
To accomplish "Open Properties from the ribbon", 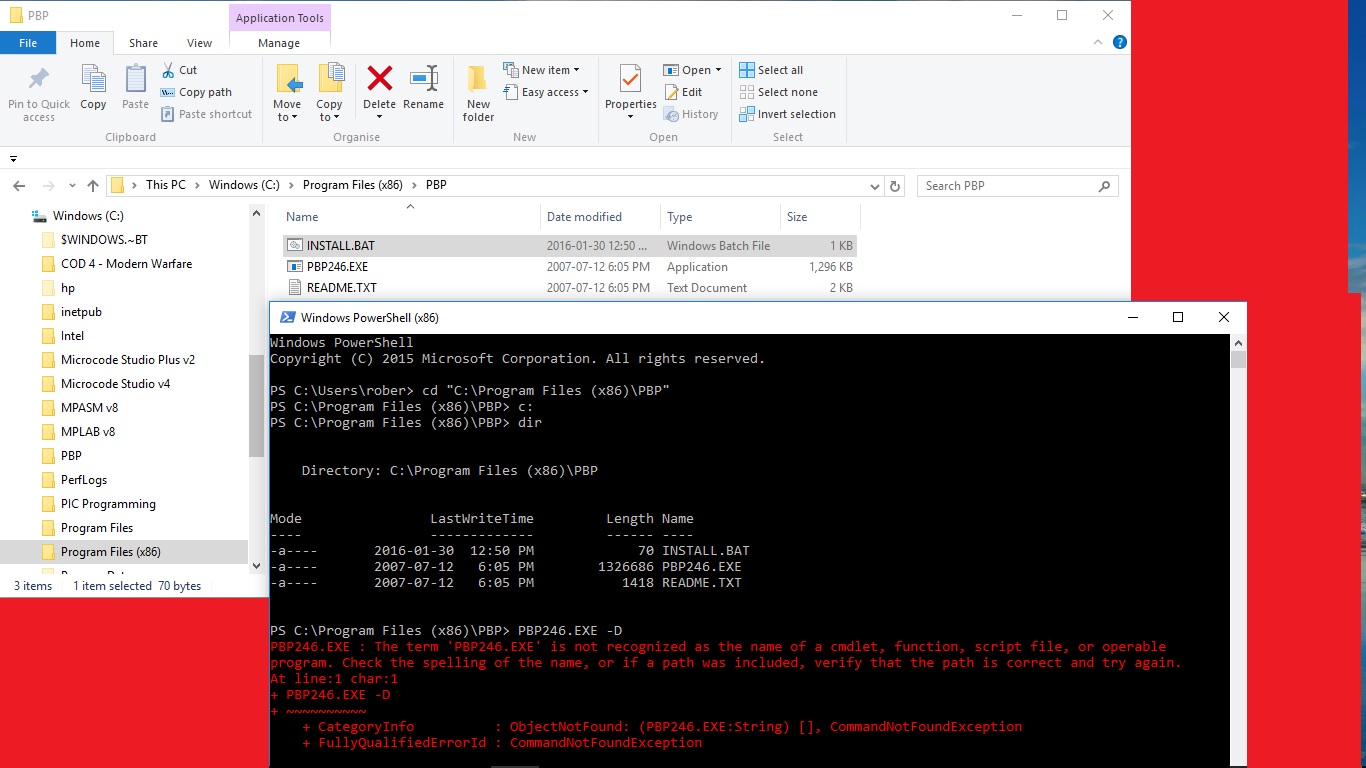I will point(630,80).
